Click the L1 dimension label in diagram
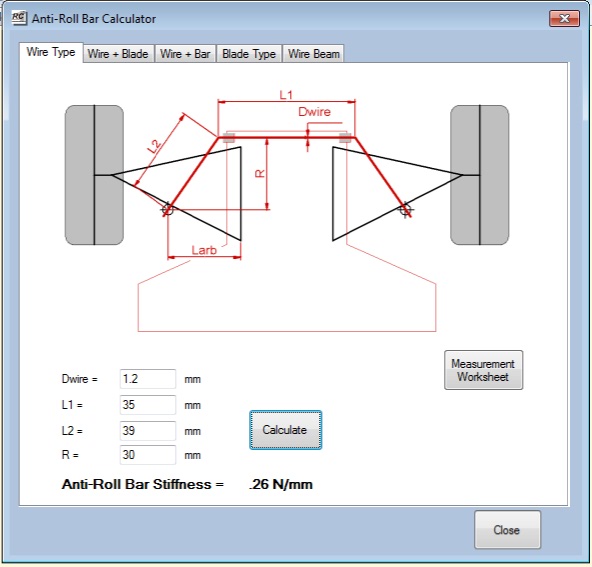592x567 pixels. pos(286,95)
